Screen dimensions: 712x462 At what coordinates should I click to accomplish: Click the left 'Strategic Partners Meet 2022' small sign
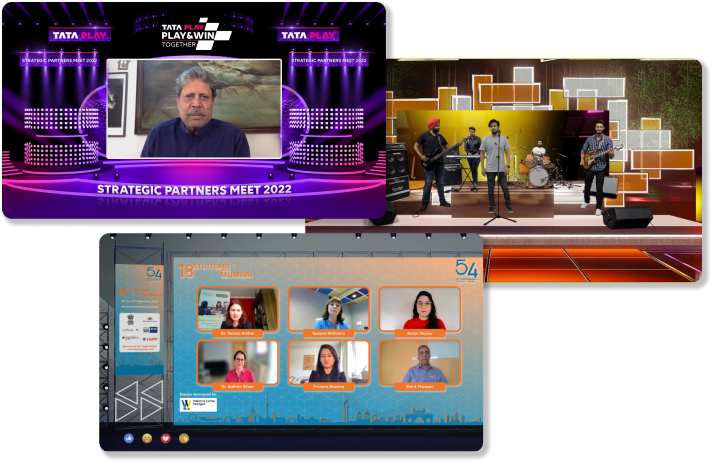[60, 60]
